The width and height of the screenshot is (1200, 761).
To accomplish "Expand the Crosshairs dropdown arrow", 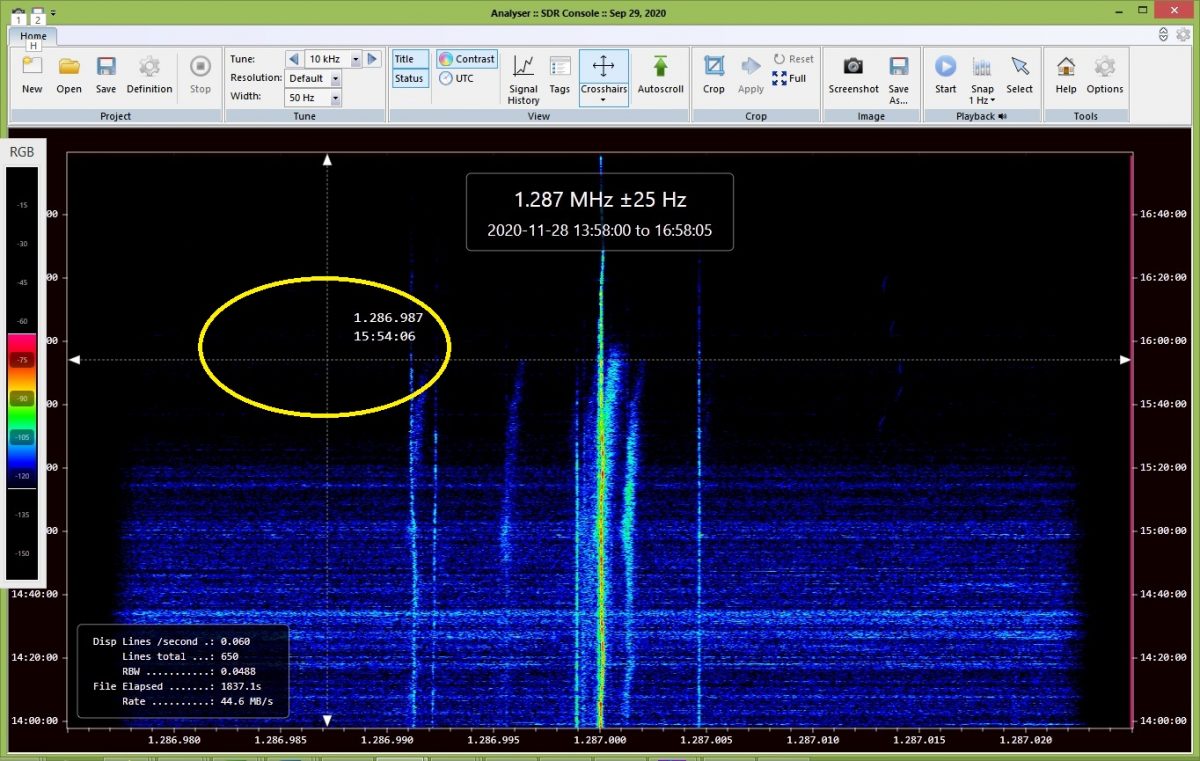I will tap(603, 101).
